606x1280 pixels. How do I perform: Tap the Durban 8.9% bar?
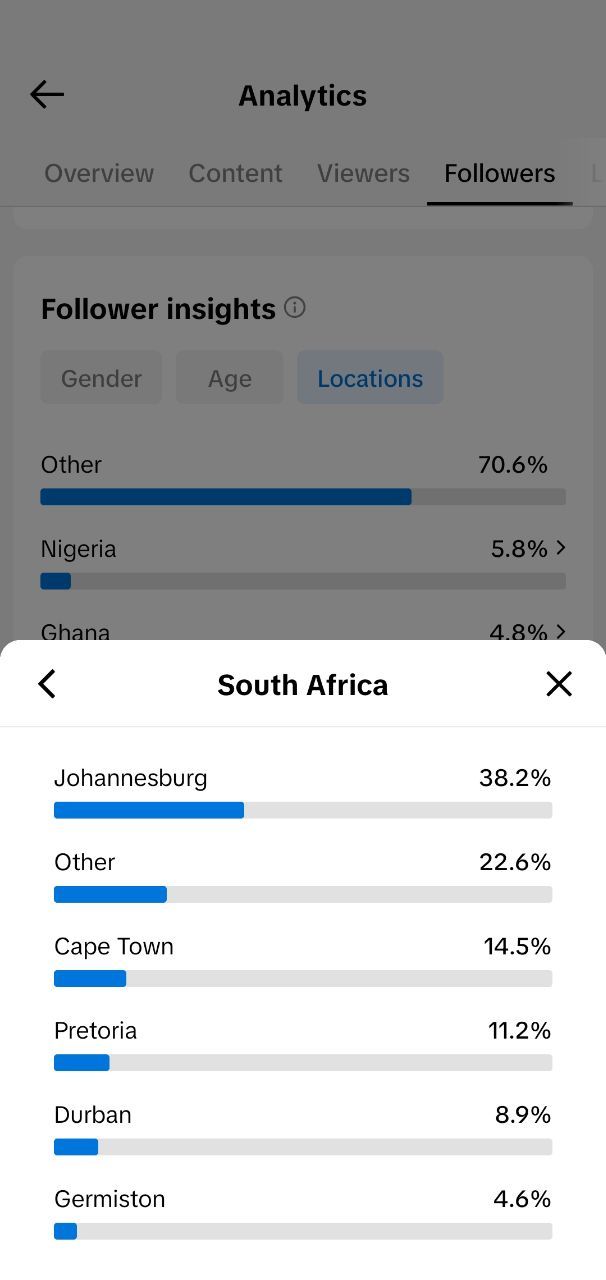tap(303, 1147)
